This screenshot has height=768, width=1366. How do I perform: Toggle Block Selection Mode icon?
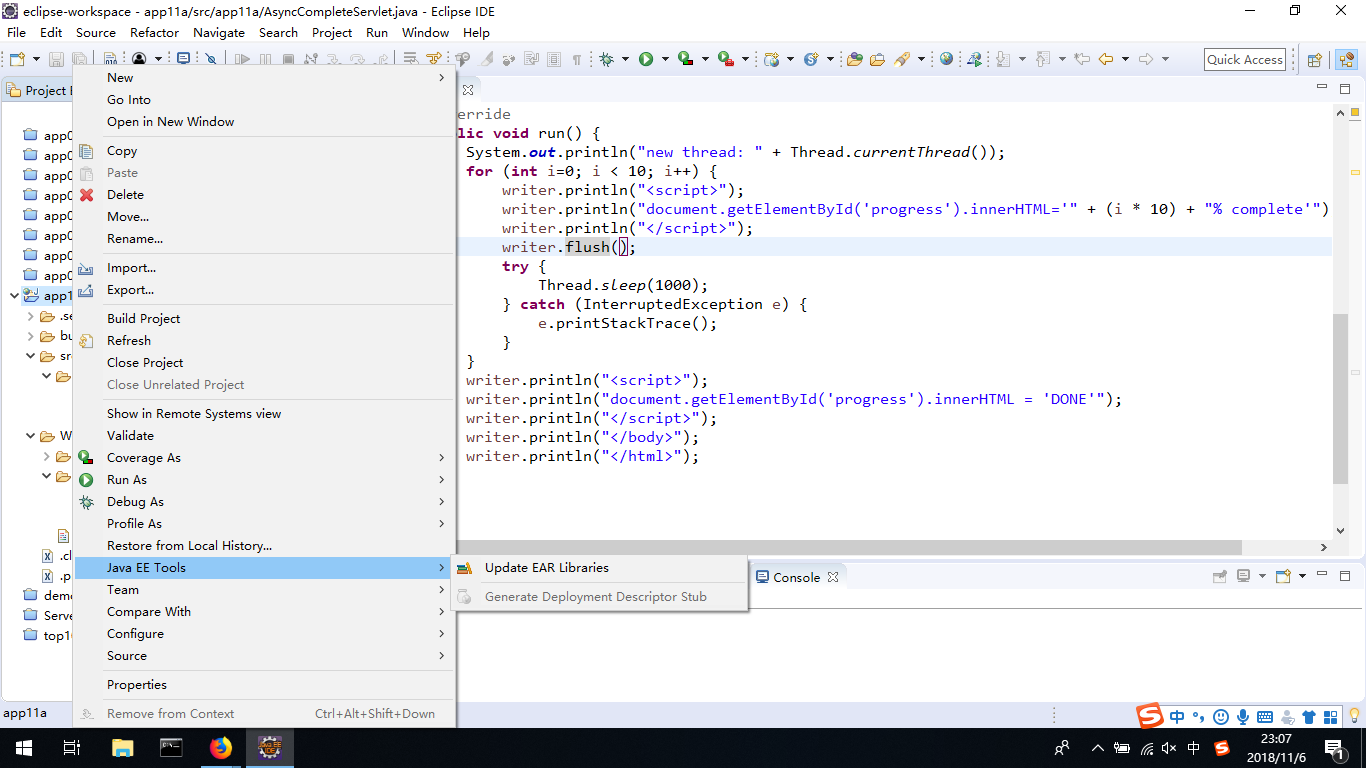553,59
